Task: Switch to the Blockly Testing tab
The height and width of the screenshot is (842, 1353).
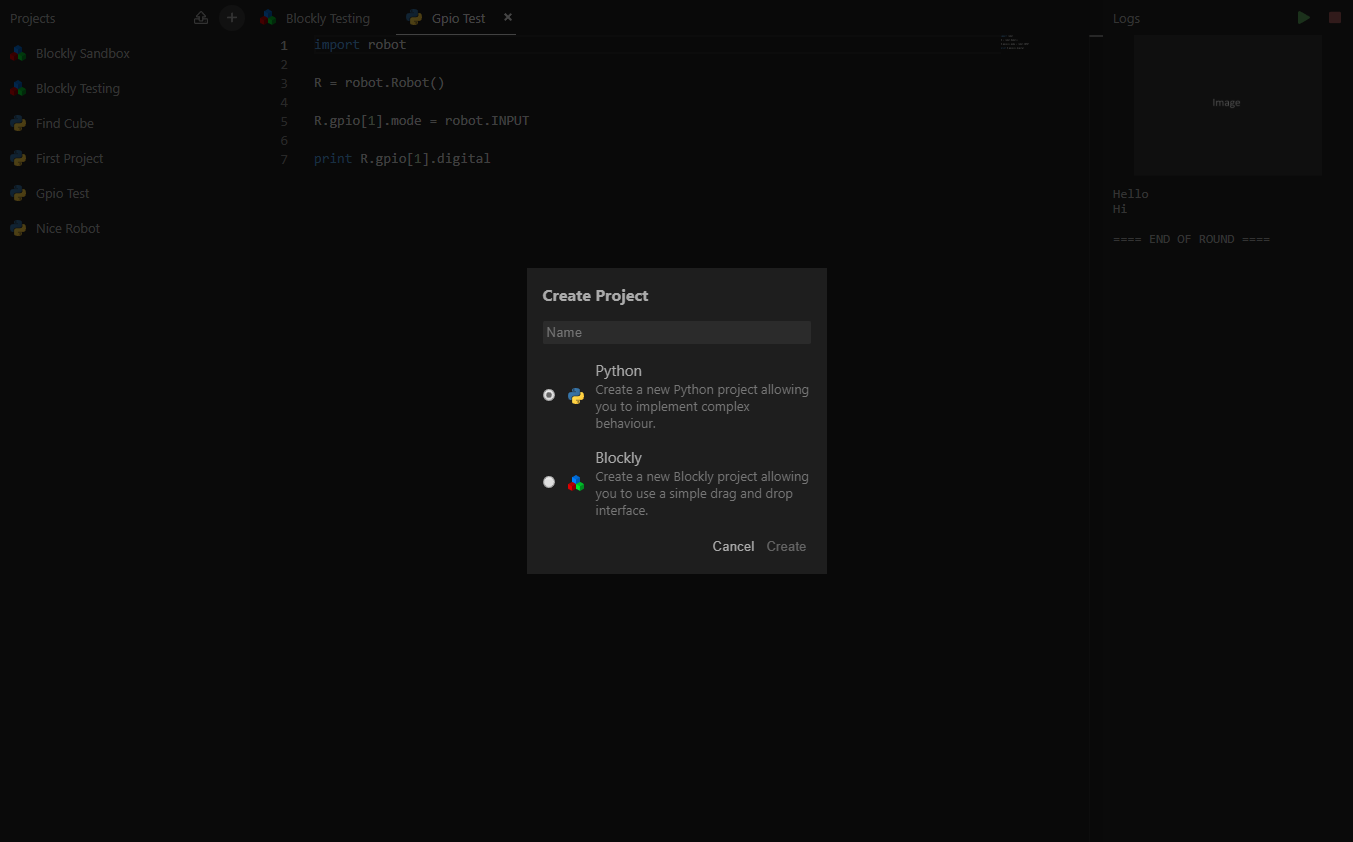Action: (326, 17)
